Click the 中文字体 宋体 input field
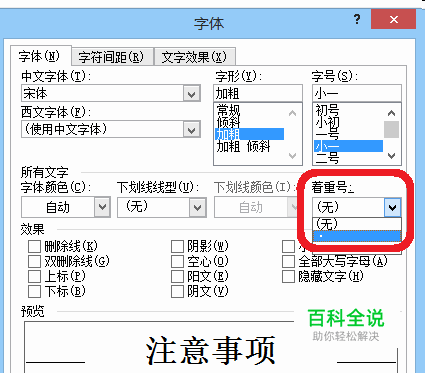Screen dimensions: 425x373 [x=102, y=93]
